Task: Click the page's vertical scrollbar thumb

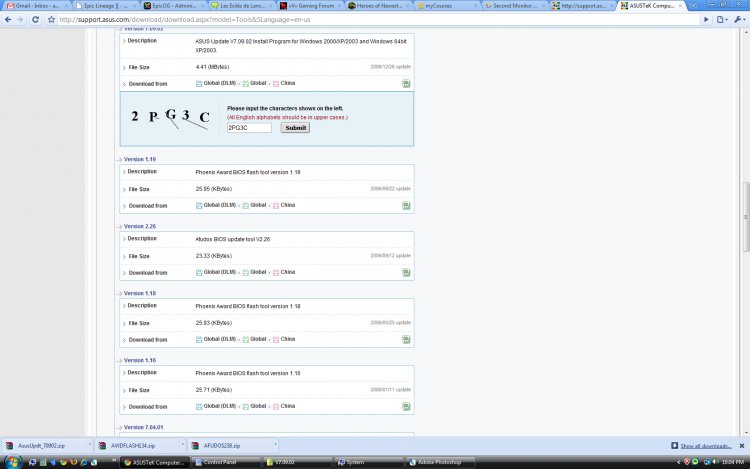Action: 745,217
